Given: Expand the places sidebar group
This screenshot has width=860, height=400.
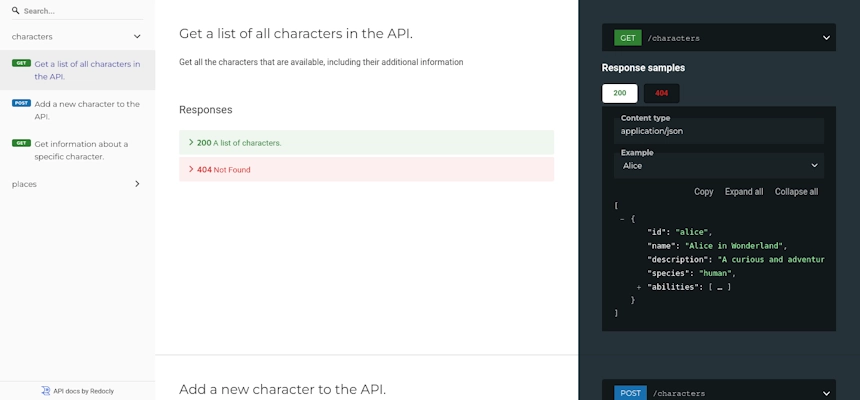Looking at the screenshot, I should click(77, 184).
